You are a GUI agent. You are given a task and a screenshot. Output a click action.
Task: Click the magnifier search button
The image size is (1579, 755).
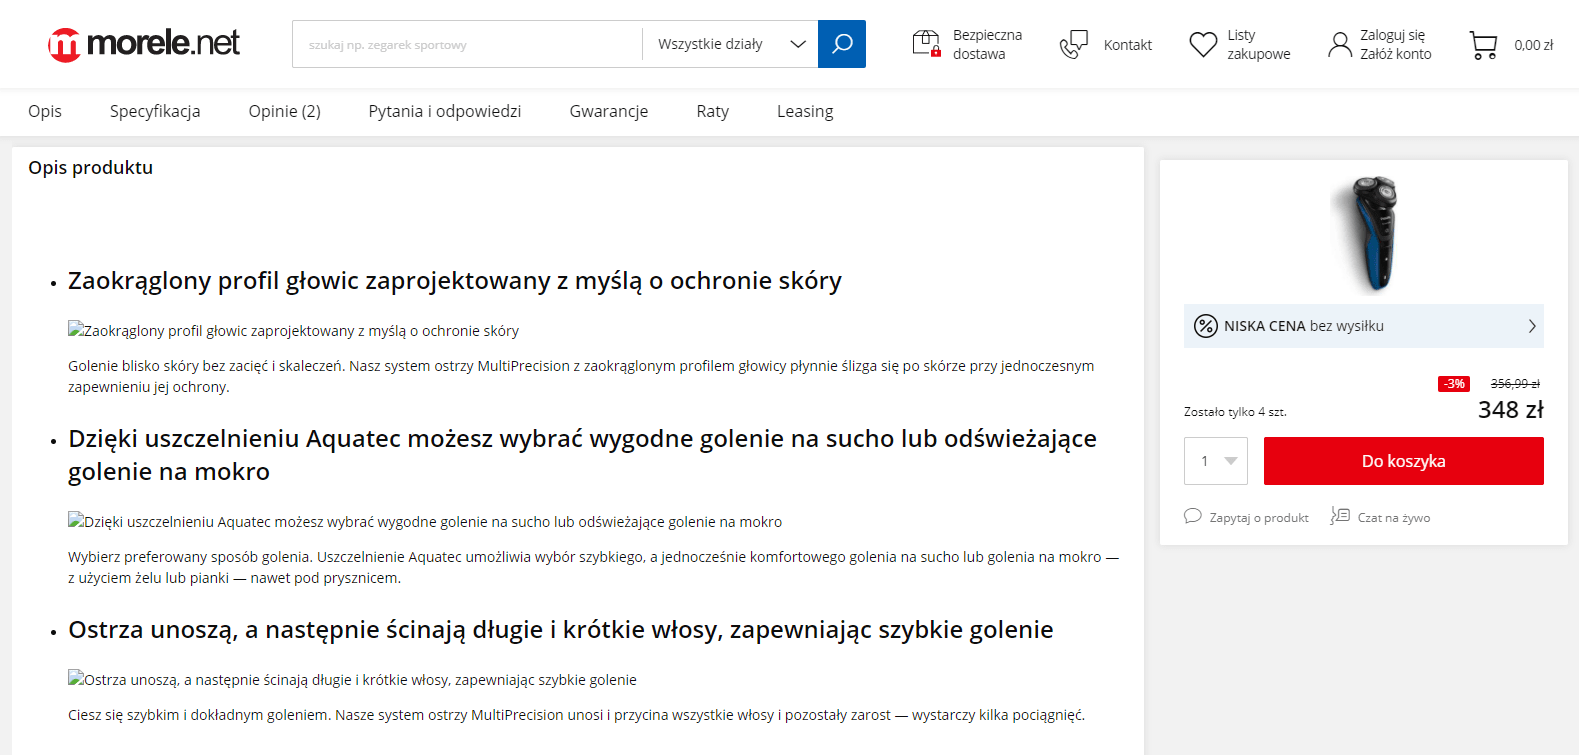(x=841, y=44)
